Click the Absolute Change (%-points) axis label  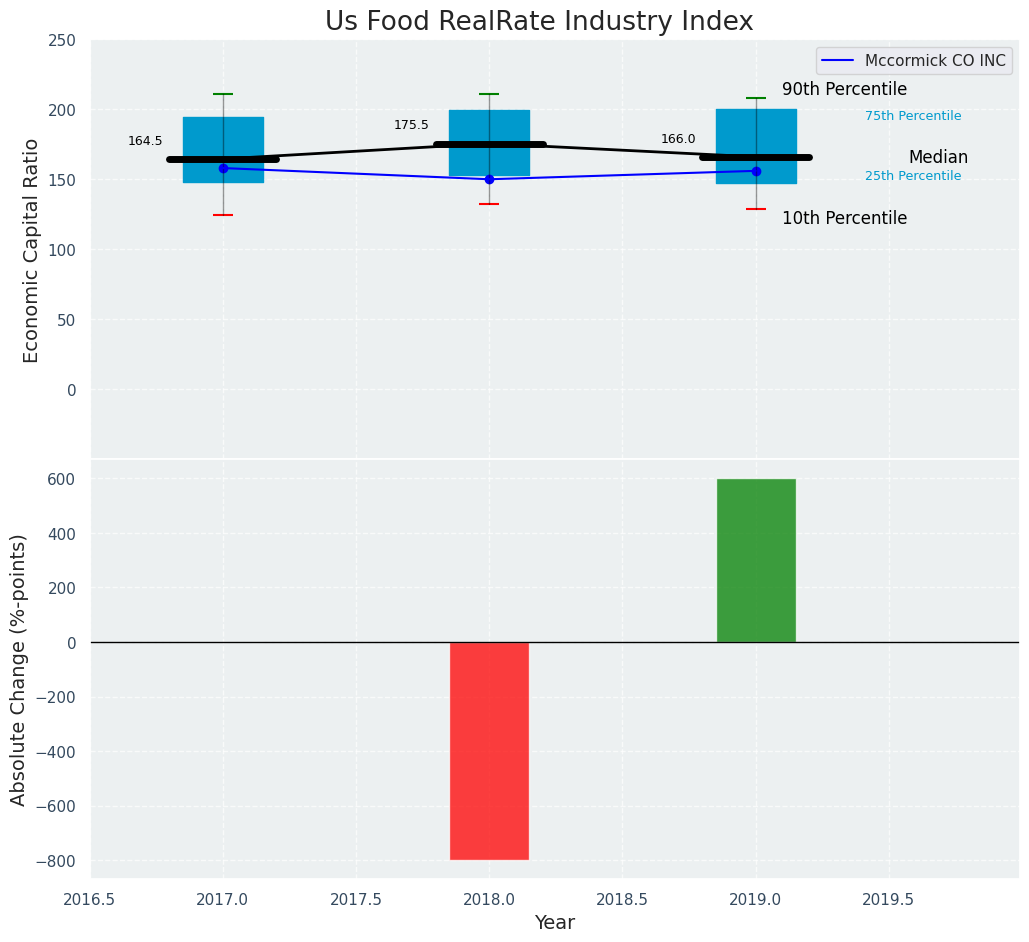pyautogui.click(x=19, y=669)
